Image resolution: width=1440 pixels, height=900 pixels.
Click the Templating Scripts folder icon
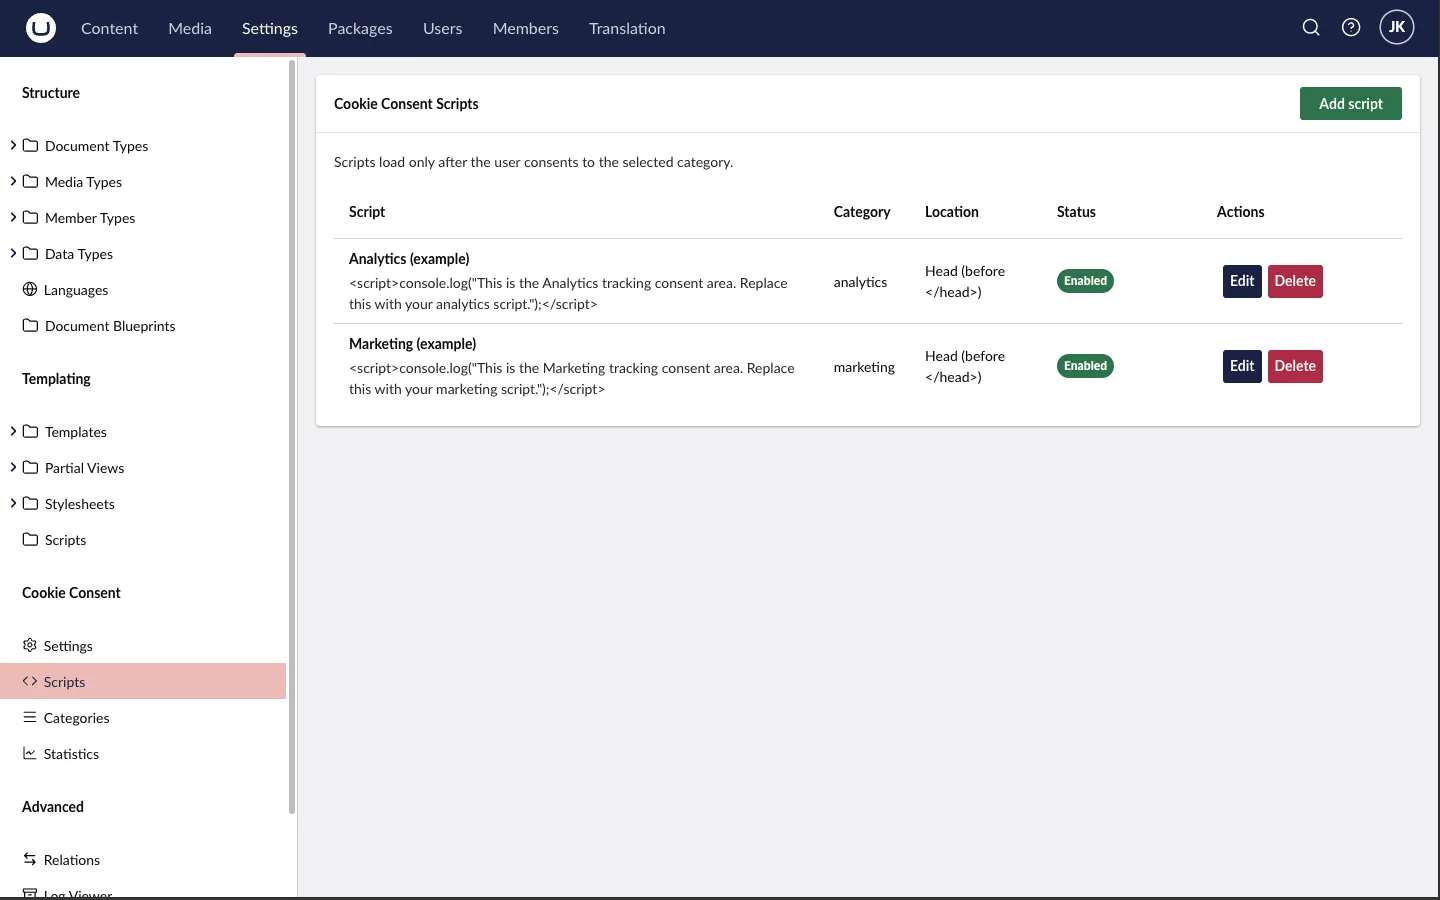(30, 540)
